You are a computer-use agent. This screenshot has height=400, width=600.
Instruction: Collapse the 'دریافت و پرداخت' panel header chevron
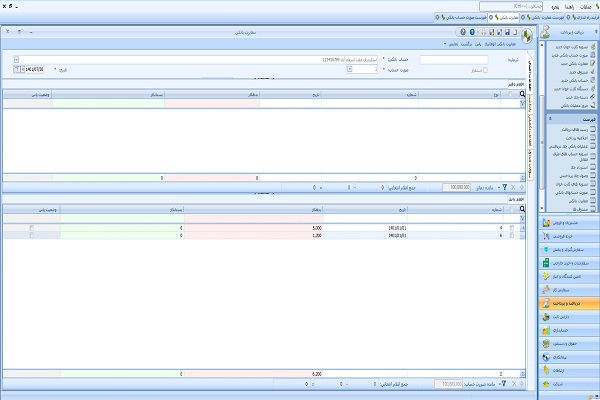[x=596, y=32]
